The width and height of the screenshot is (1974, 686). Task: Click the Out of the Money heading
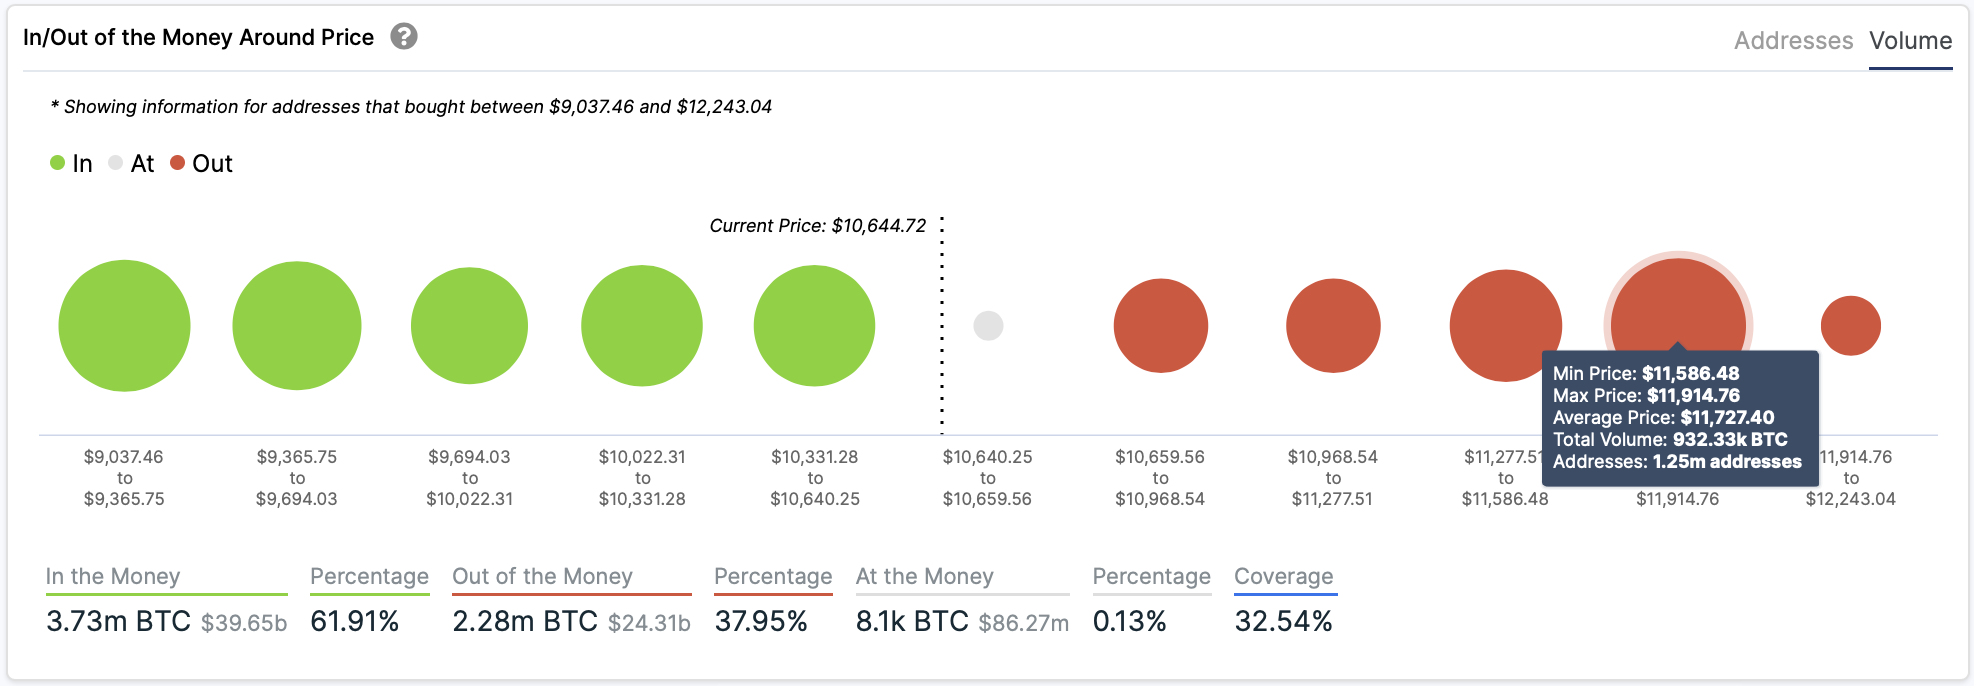click(542, 577)
